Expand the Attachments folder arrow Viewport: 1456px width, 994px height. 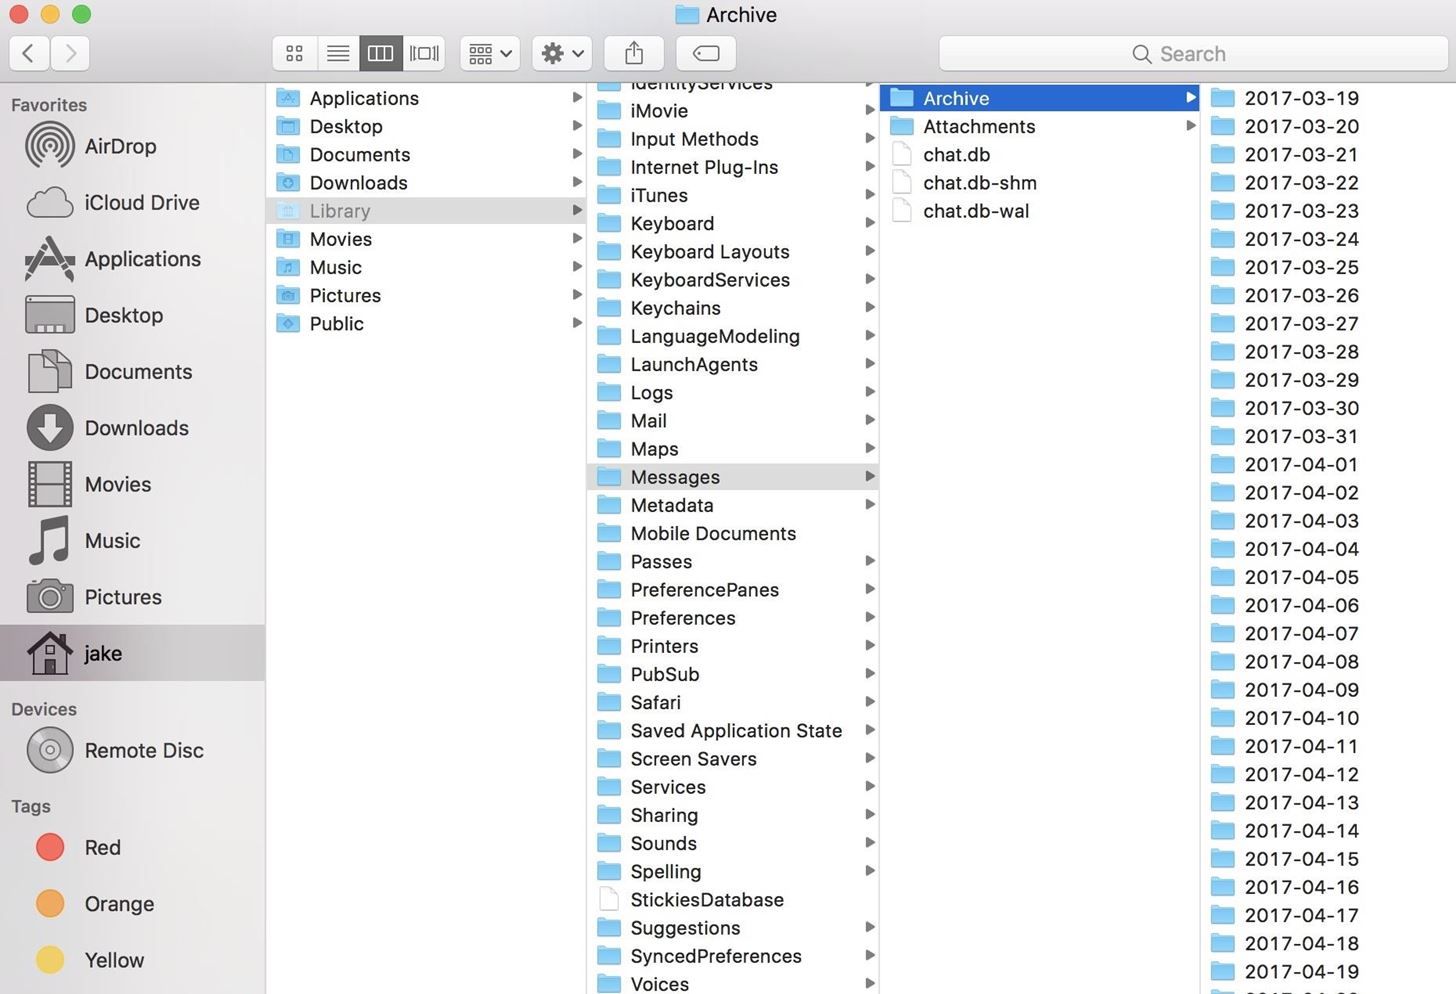(1190, 126)
